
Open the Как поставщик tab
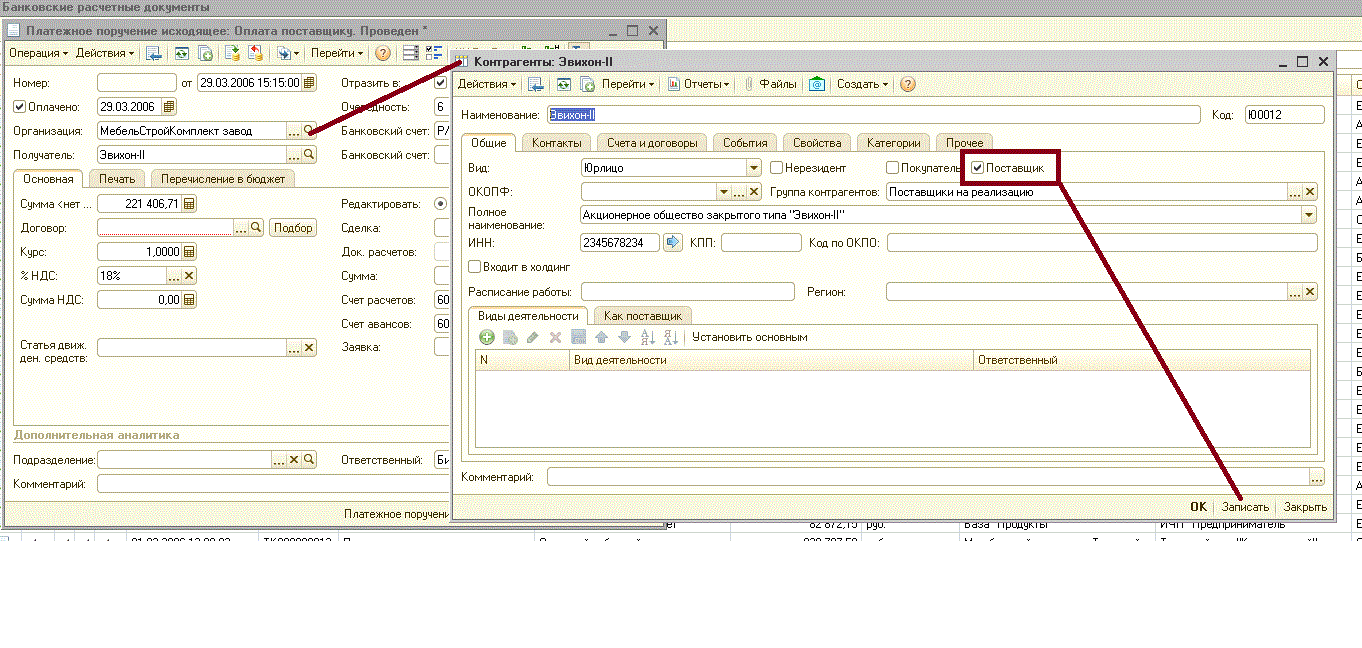[643, 315]
